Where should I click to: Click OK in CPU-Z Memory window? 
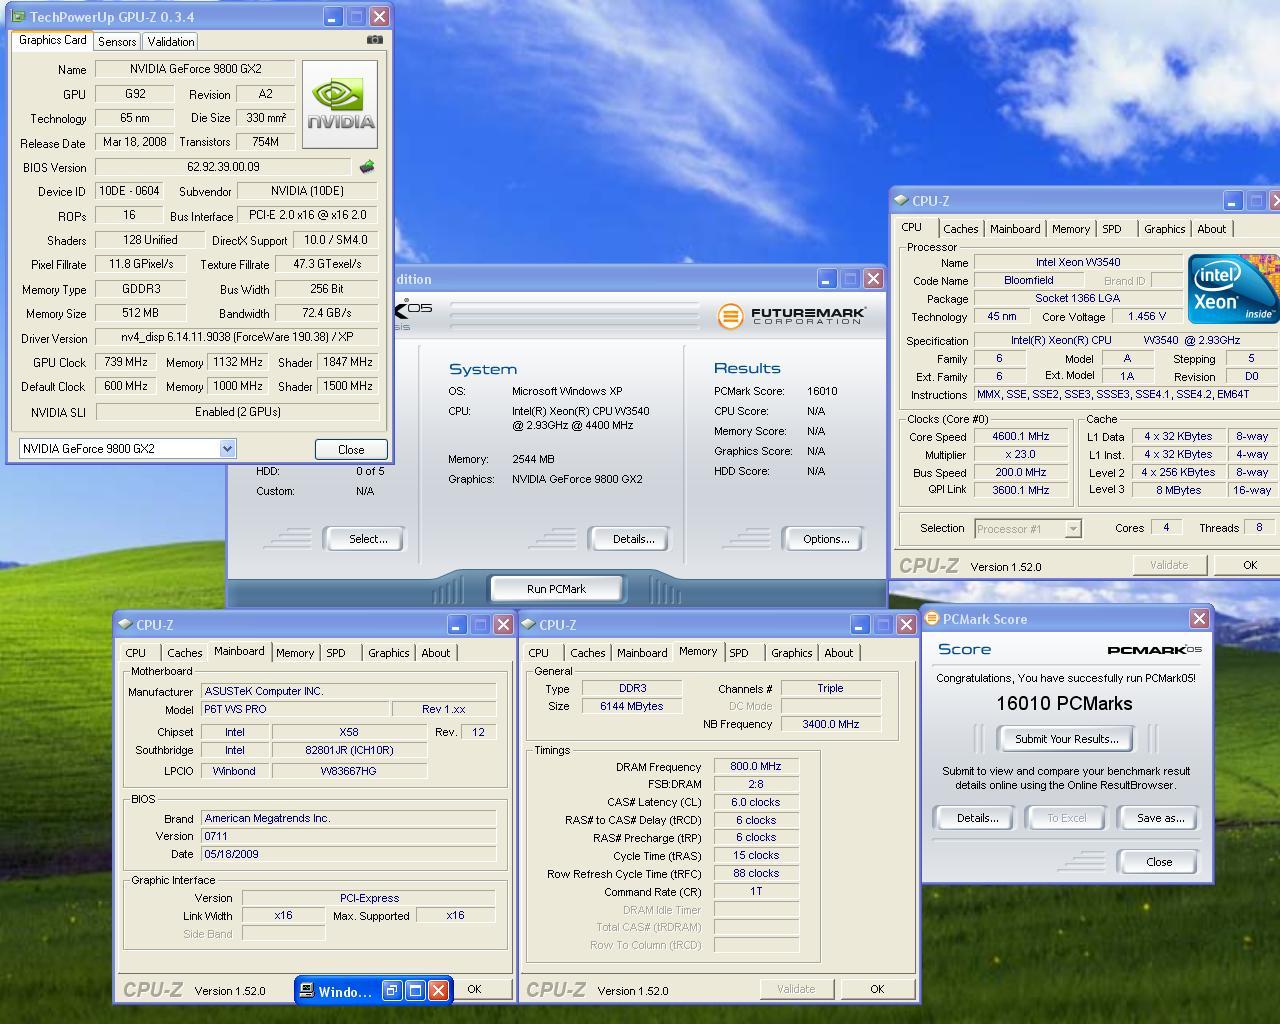pos(877,989)
